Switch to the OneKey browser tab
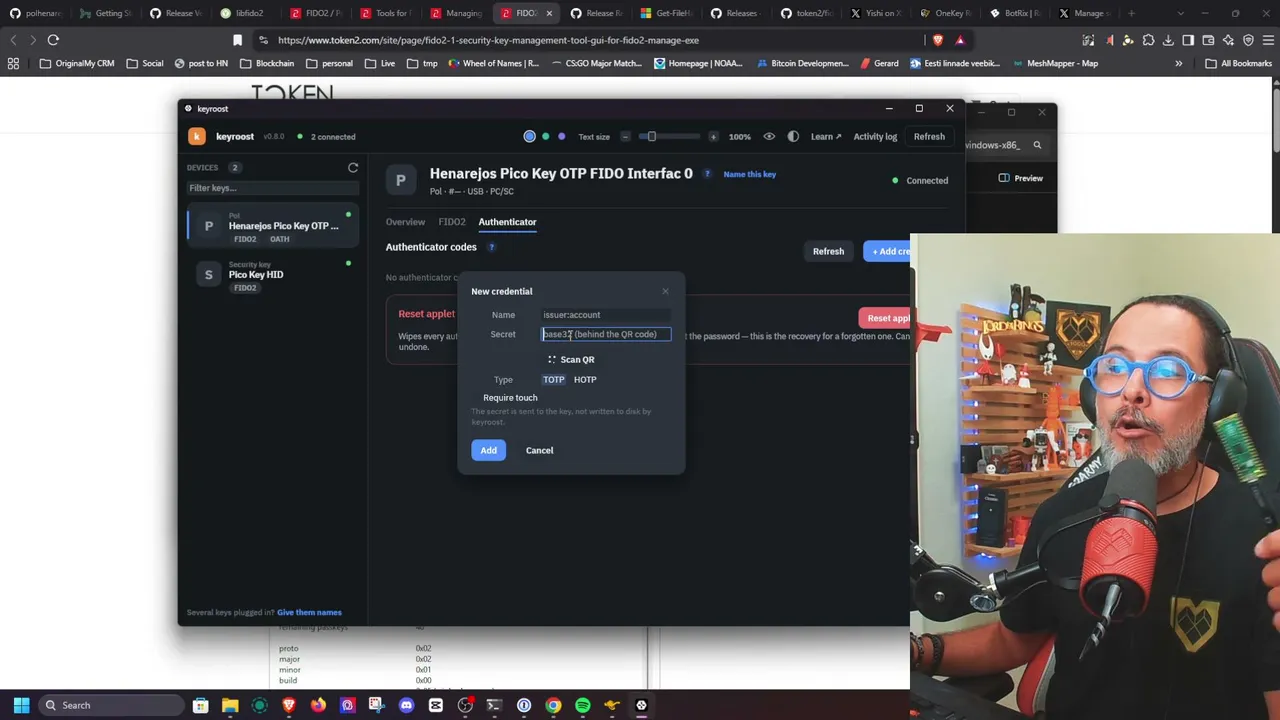 point(947,13)
